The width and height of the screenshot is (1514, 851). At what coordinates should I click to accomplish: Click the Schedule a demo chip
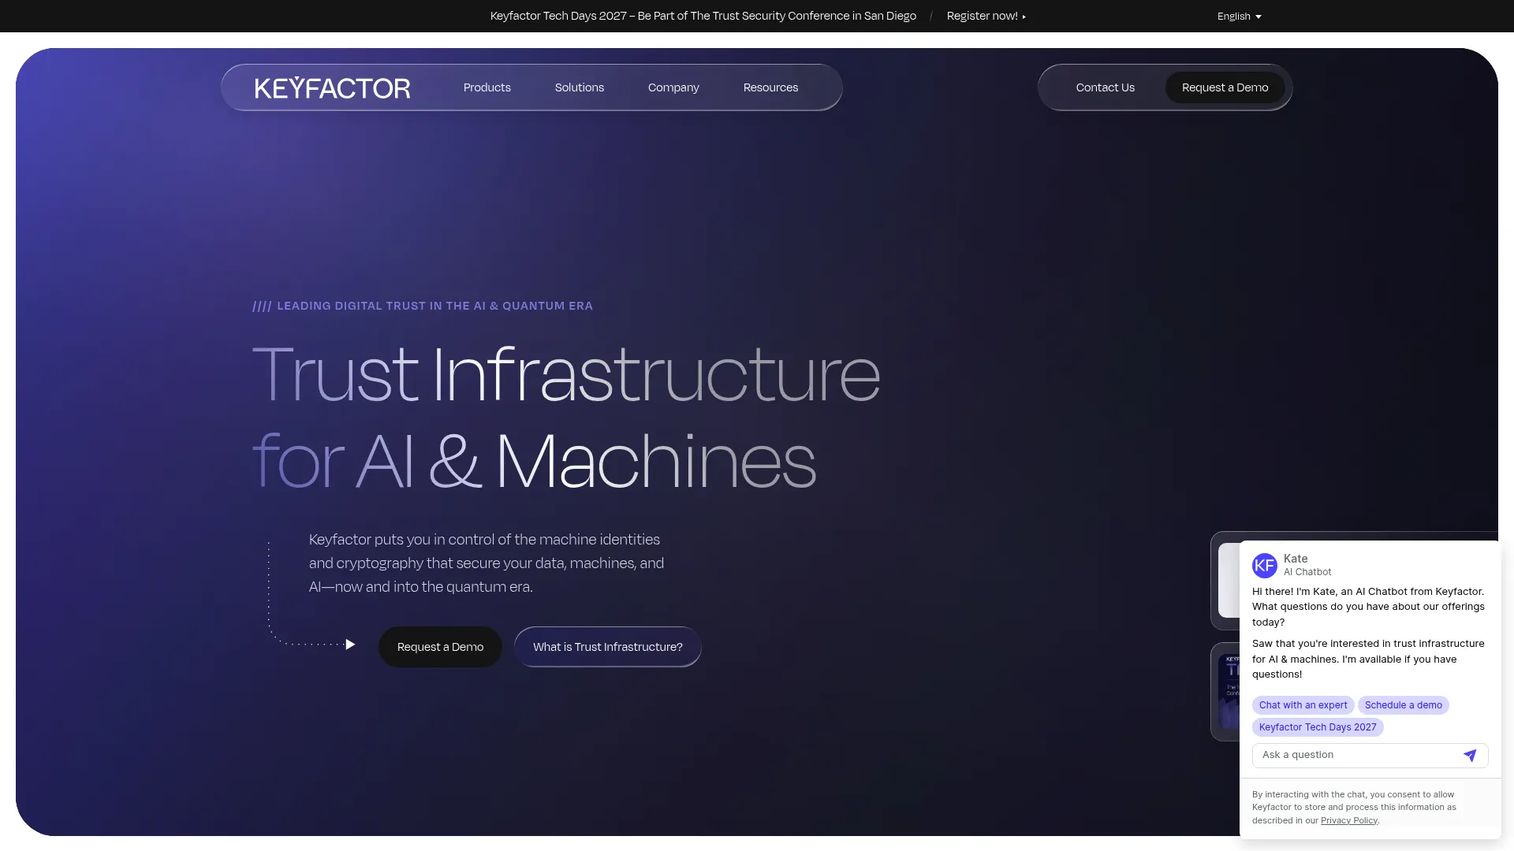tap(1403, 705)
